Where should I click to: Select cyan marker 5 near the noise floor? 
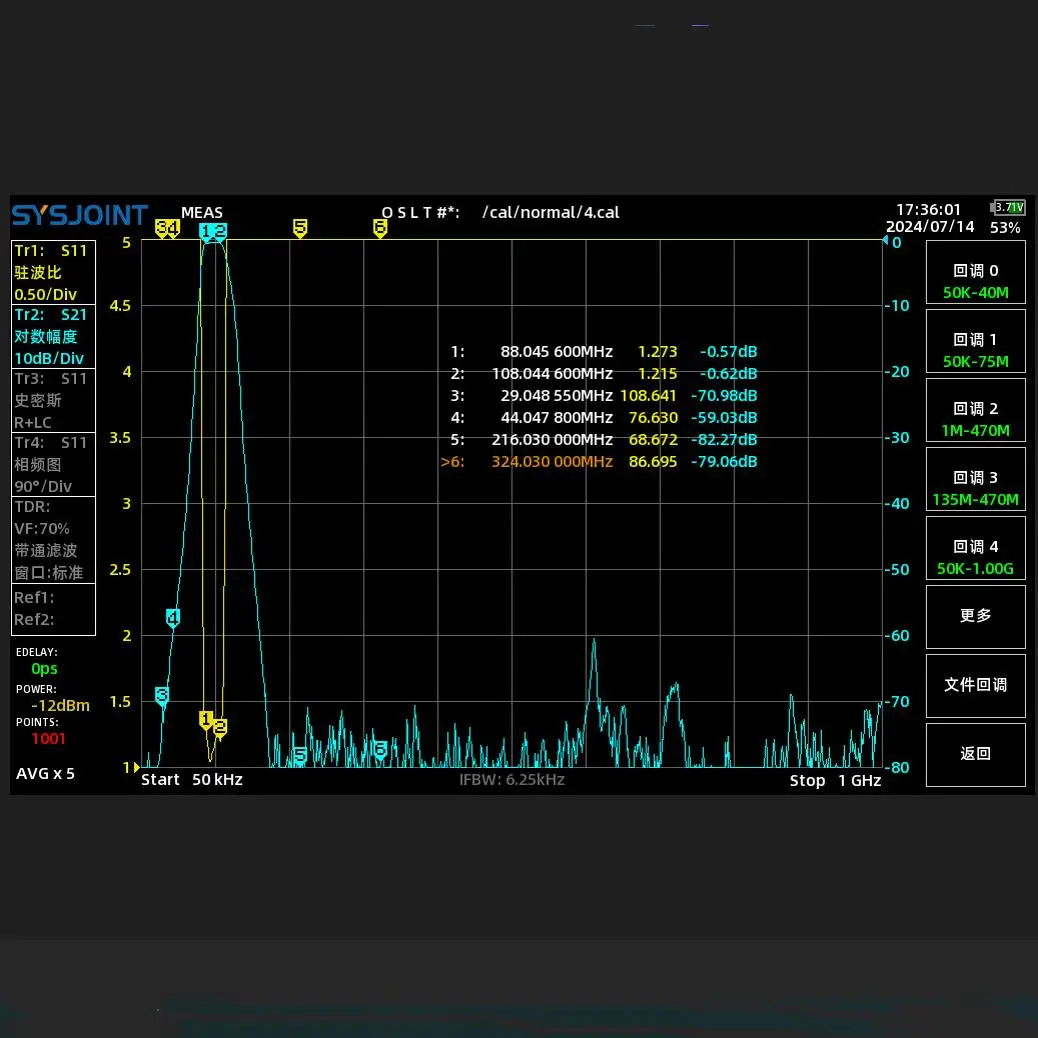pos(300,755)
